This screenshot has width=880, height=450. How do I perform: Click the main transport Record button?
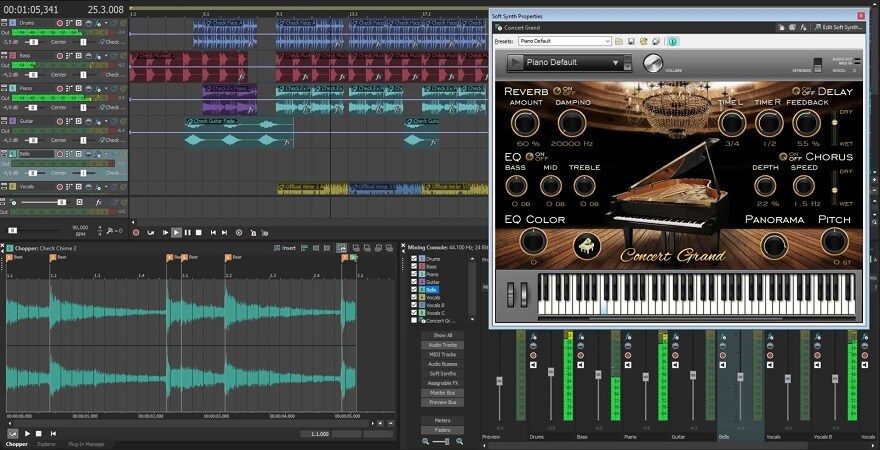(x=135, y=232)
